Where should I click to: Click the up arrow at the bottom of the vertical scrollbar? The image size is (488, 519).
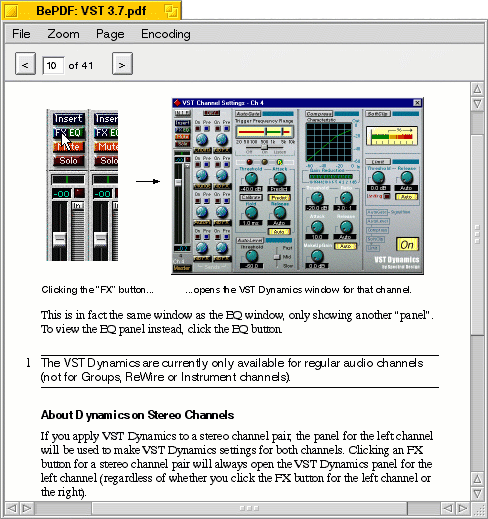pos(477,479)
